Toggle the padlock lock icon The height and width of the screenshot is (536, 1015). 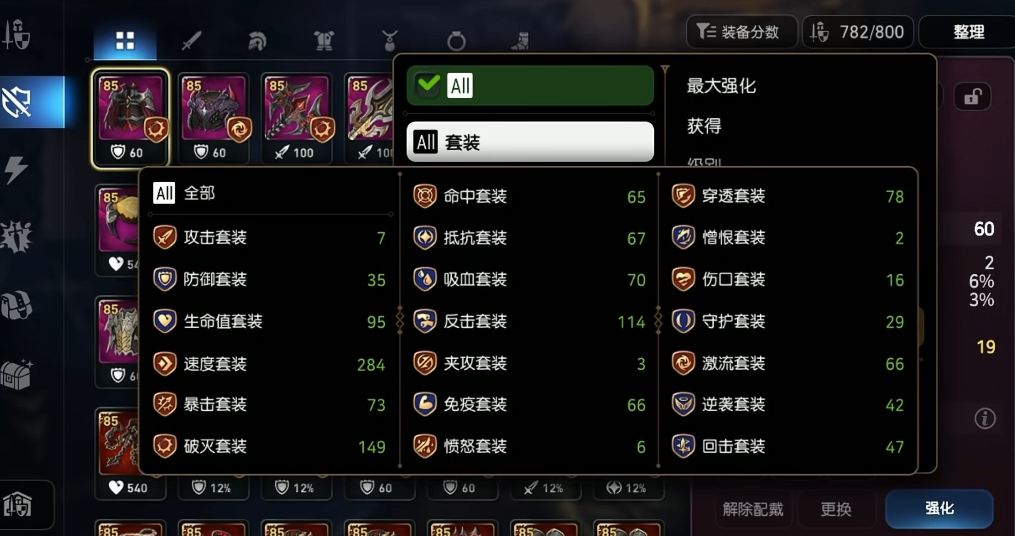pyautogui.click(x=972, y=97)
